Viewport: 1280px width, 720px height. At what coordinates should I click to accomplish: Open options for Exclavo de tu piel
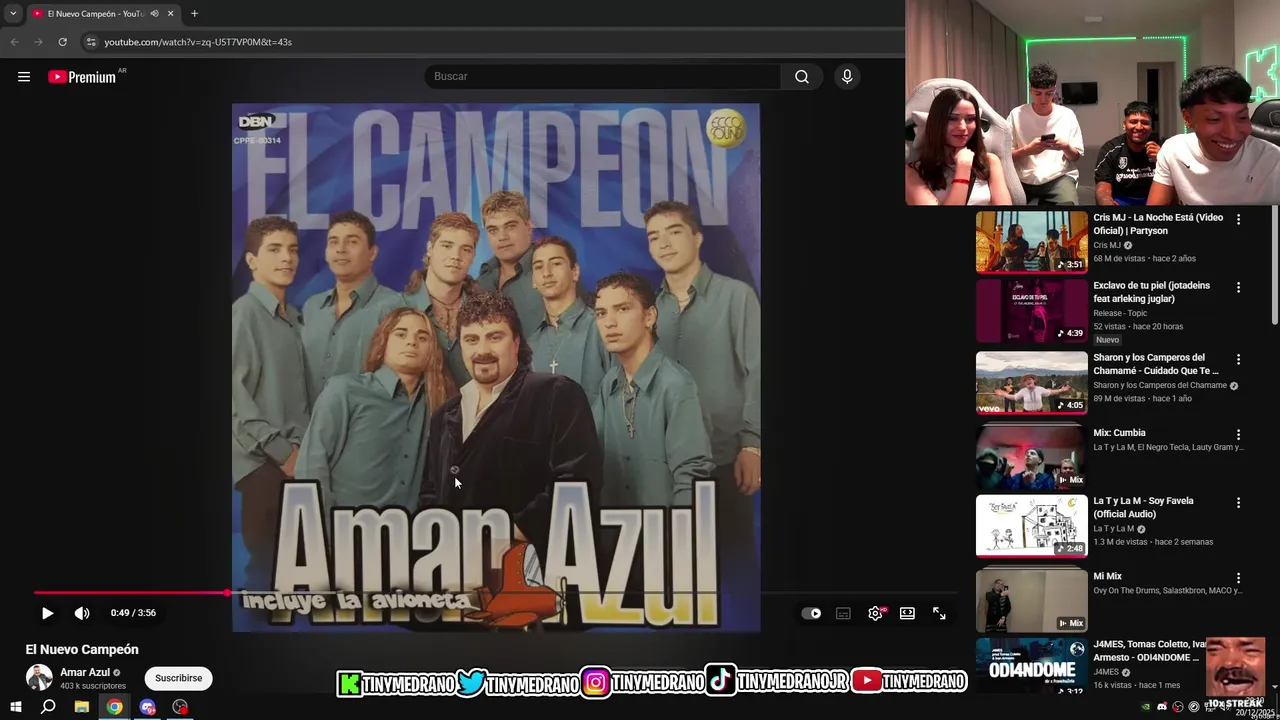(x=1238, y=287)
